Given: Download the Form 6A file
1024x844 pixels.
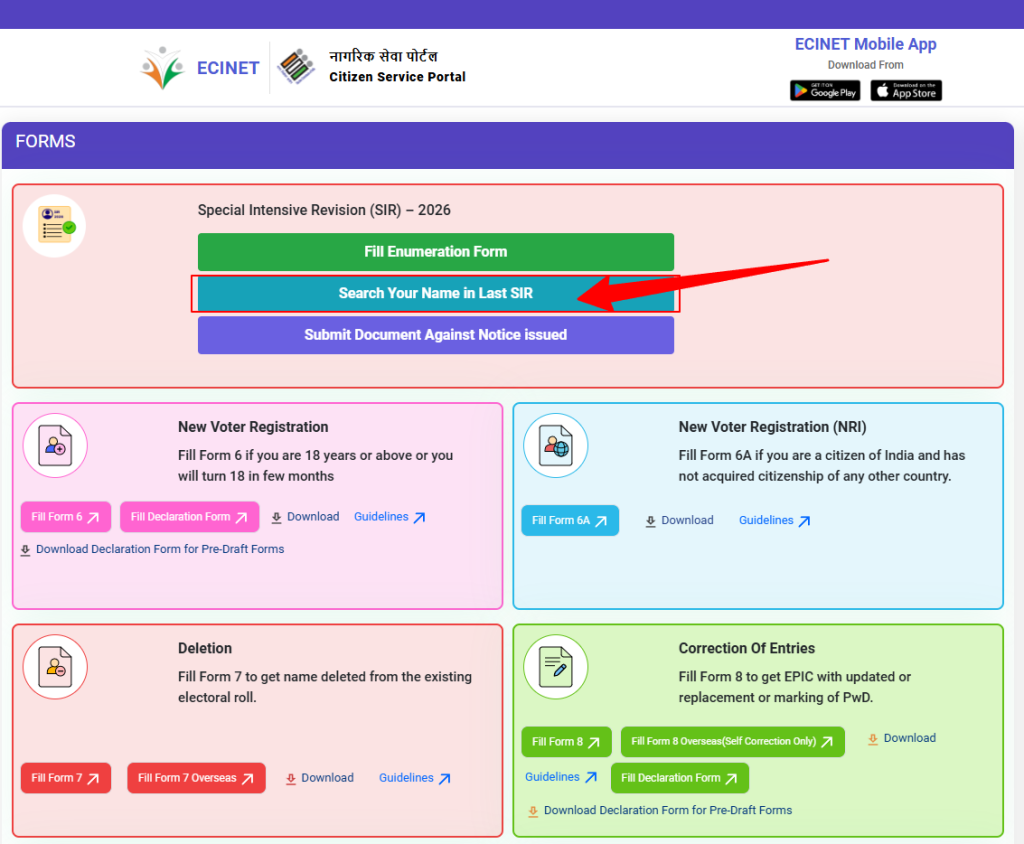Looking at the screenshot, I should 679,521.
